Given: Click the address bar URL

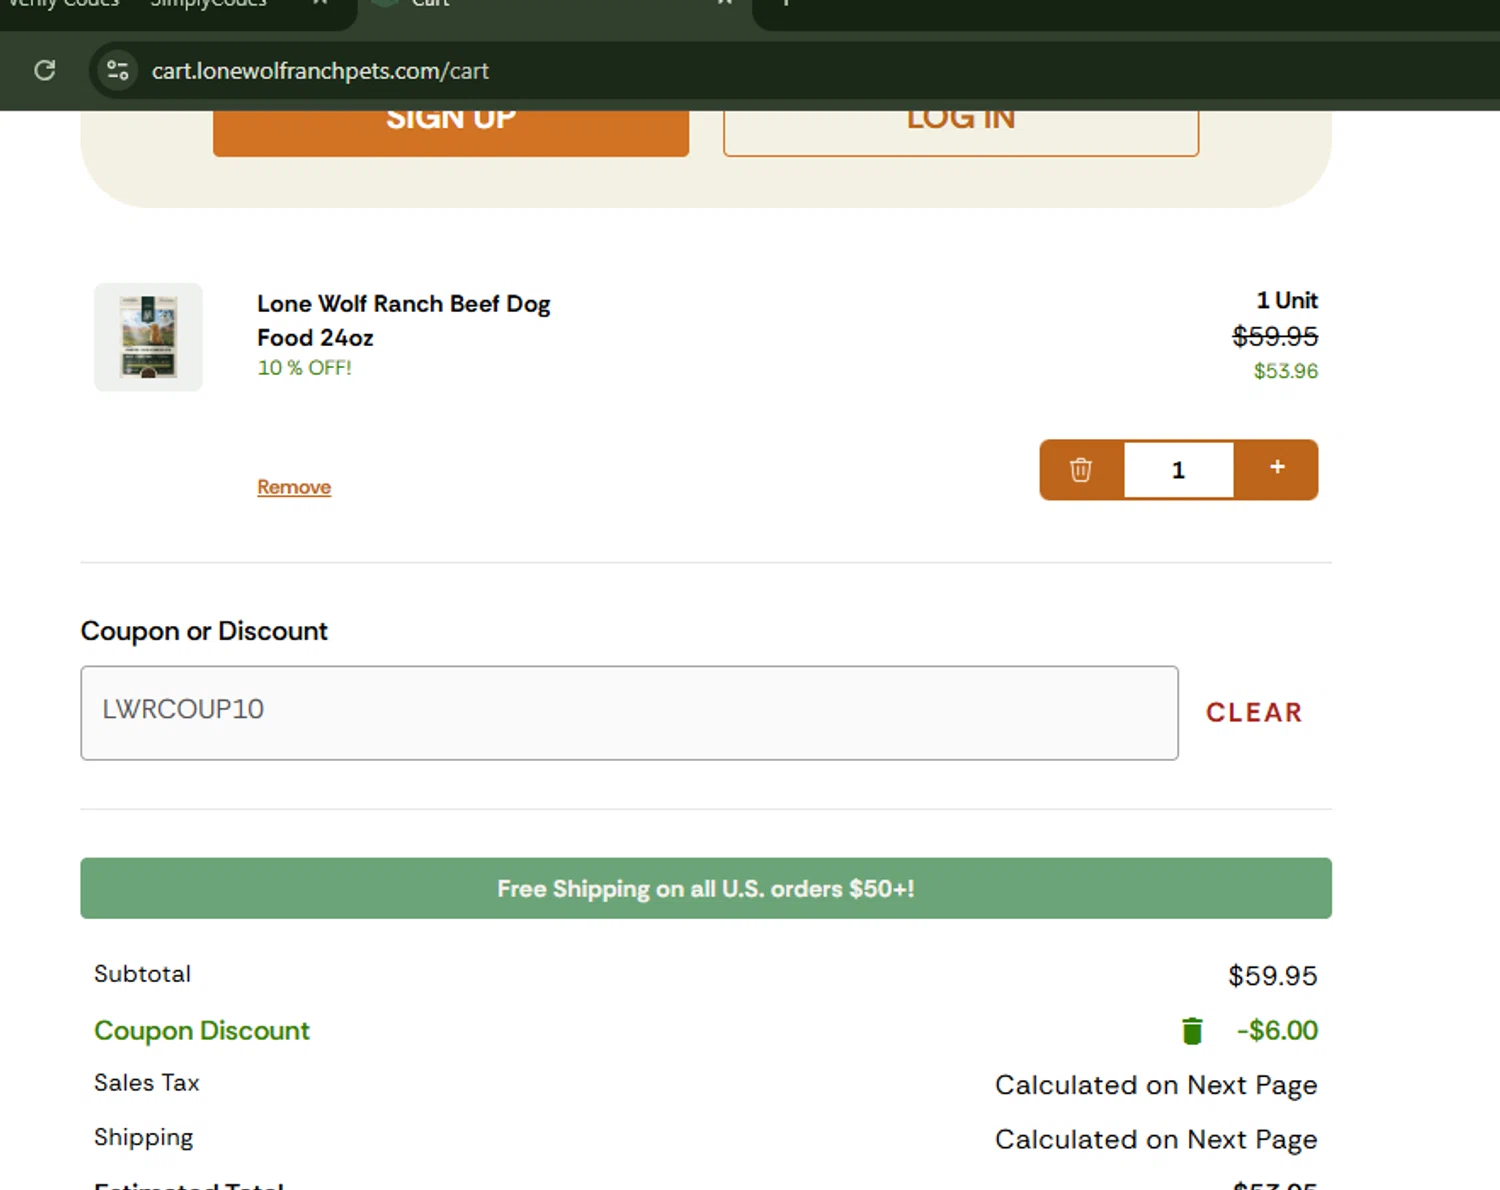Looking at the screenshot, I should click(x=320, y=71).
